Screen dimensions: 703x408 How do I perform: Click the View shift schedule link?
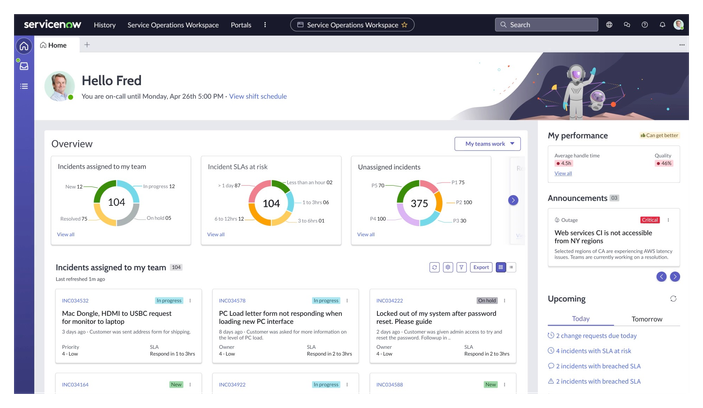pos(258,96)
